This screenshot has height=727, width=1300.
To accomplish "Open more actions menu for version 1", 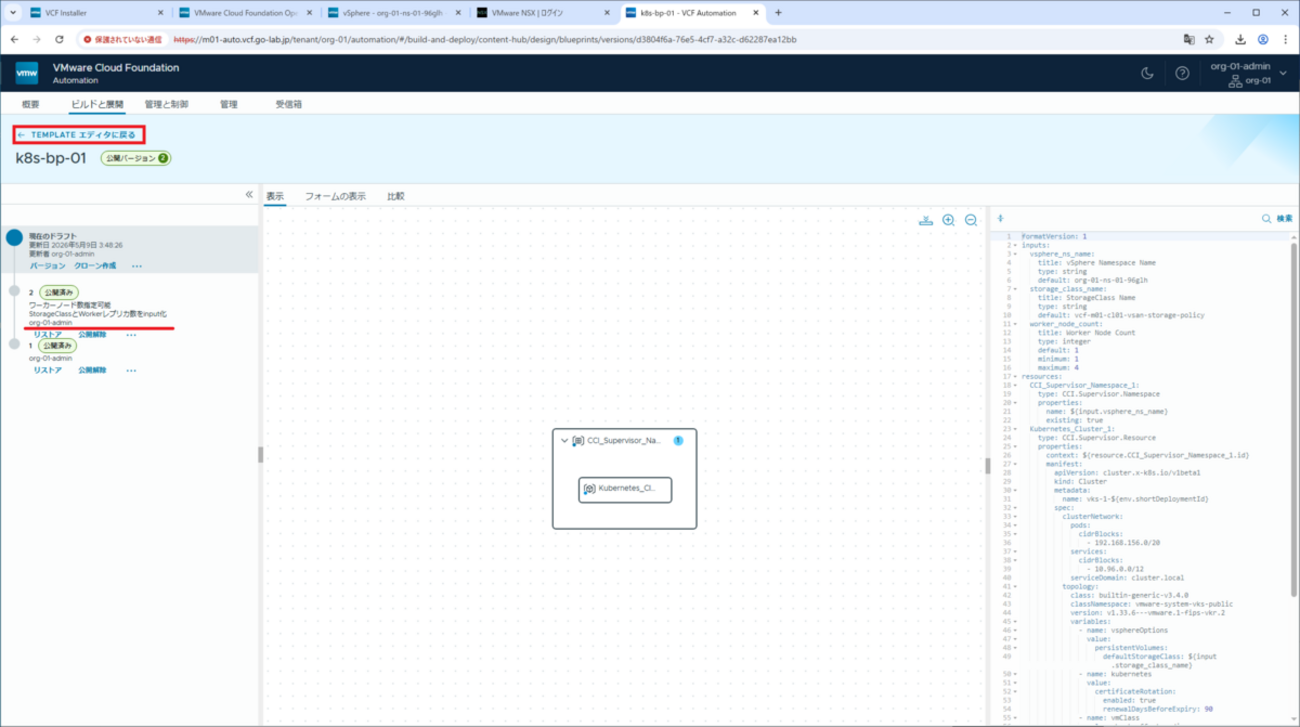I will pyautogui.click(x=131, y=370).
